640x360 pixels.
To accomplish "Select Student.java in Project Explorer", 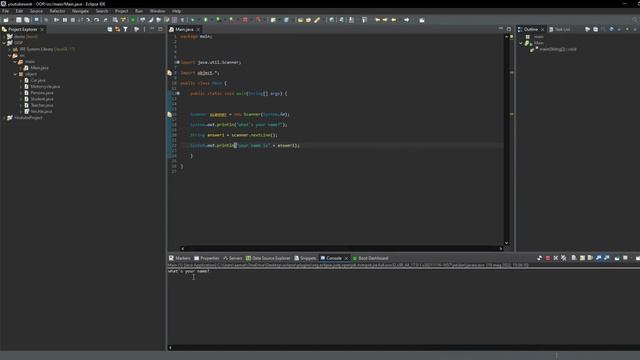I will coord(42,99).
